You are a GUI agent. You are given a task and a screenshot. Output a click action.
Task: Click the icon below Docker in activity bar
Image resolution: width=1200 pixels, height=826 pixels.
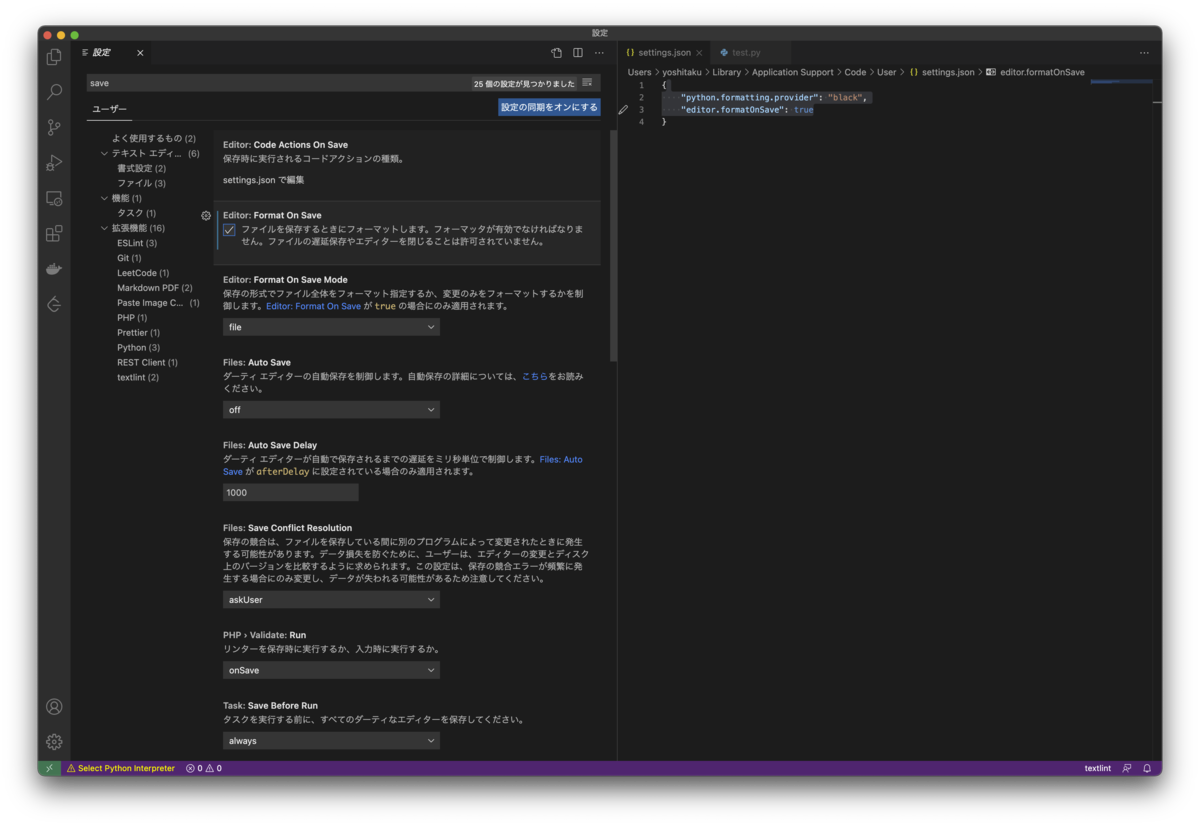tap(54, 304)
